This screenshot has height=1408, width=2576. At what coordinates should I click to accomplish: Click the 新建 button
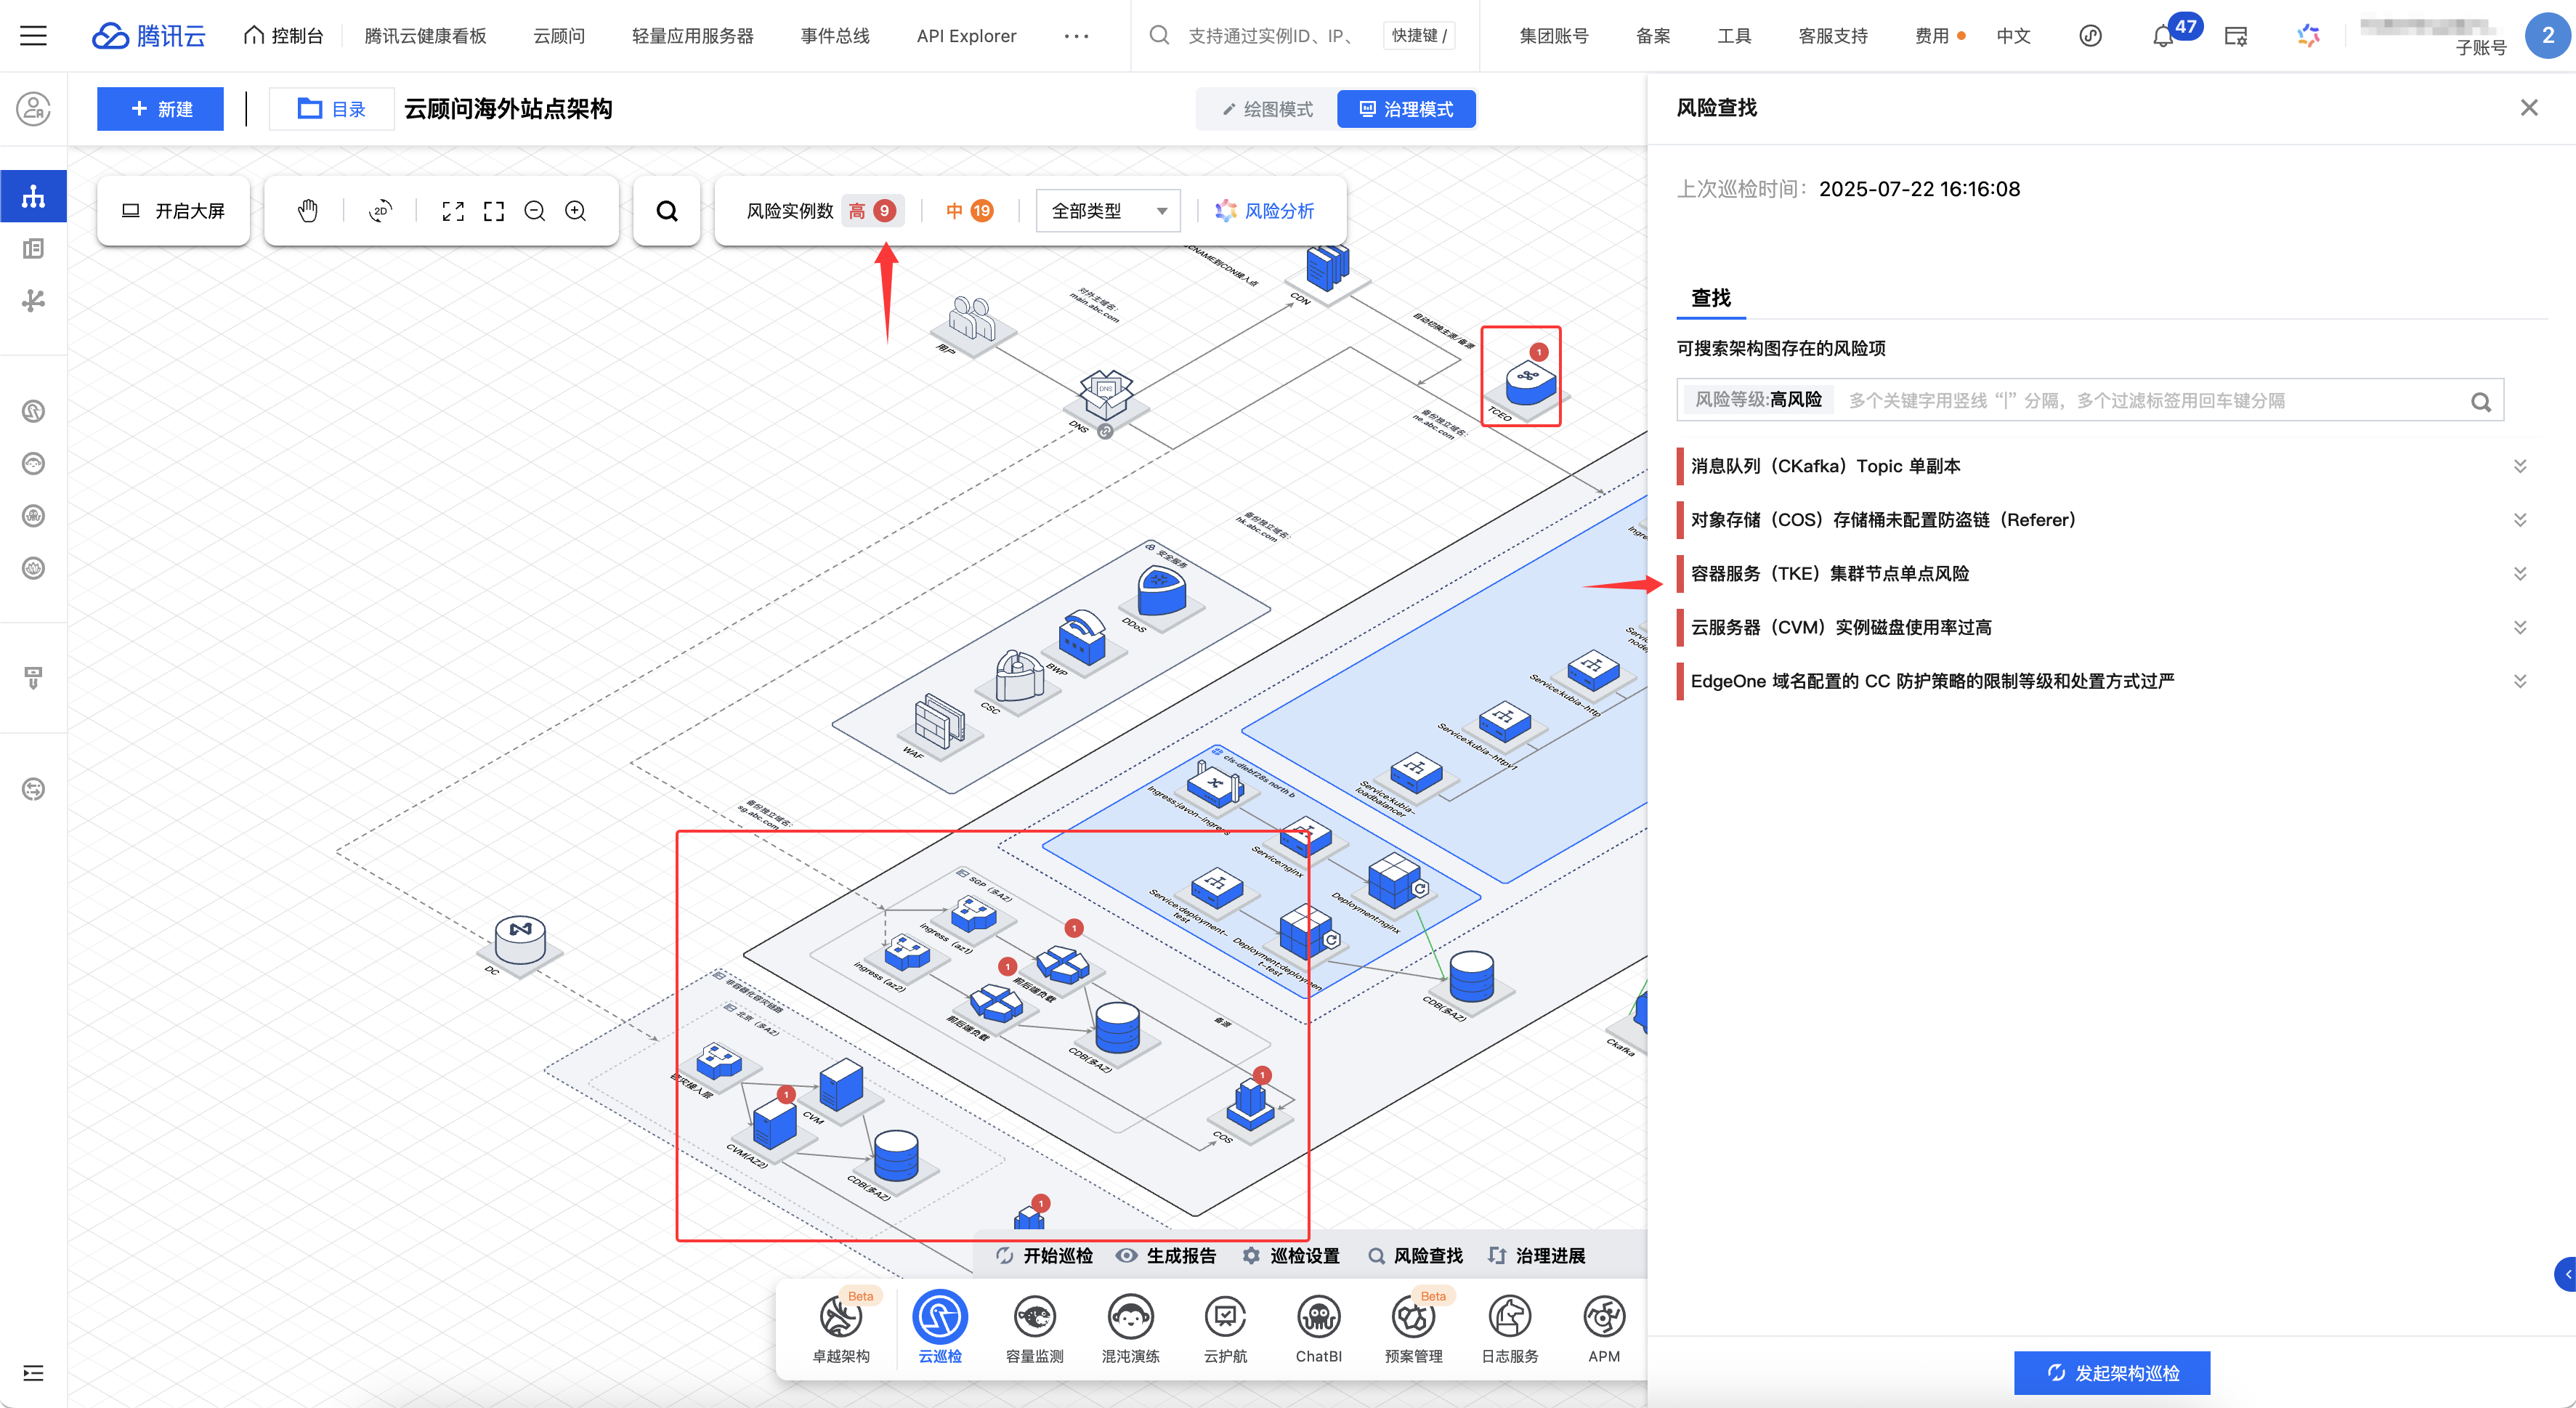160,109
